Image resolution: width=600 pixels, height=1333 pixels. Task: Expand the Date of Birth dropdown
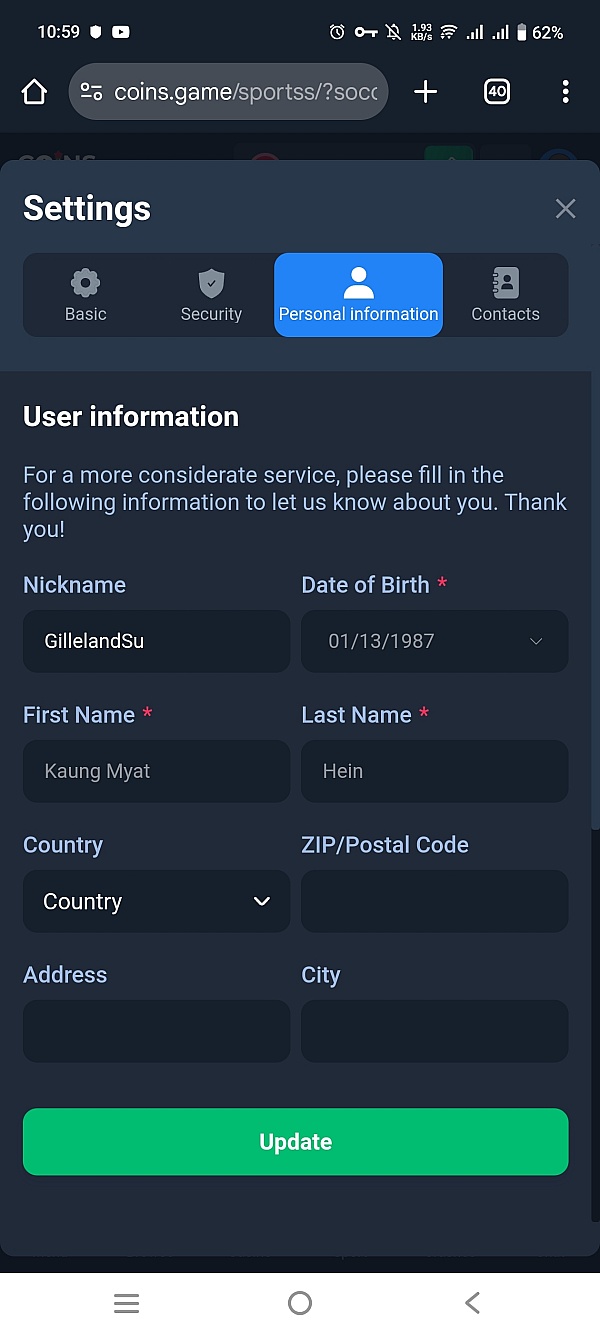click(x=435, y=641)
